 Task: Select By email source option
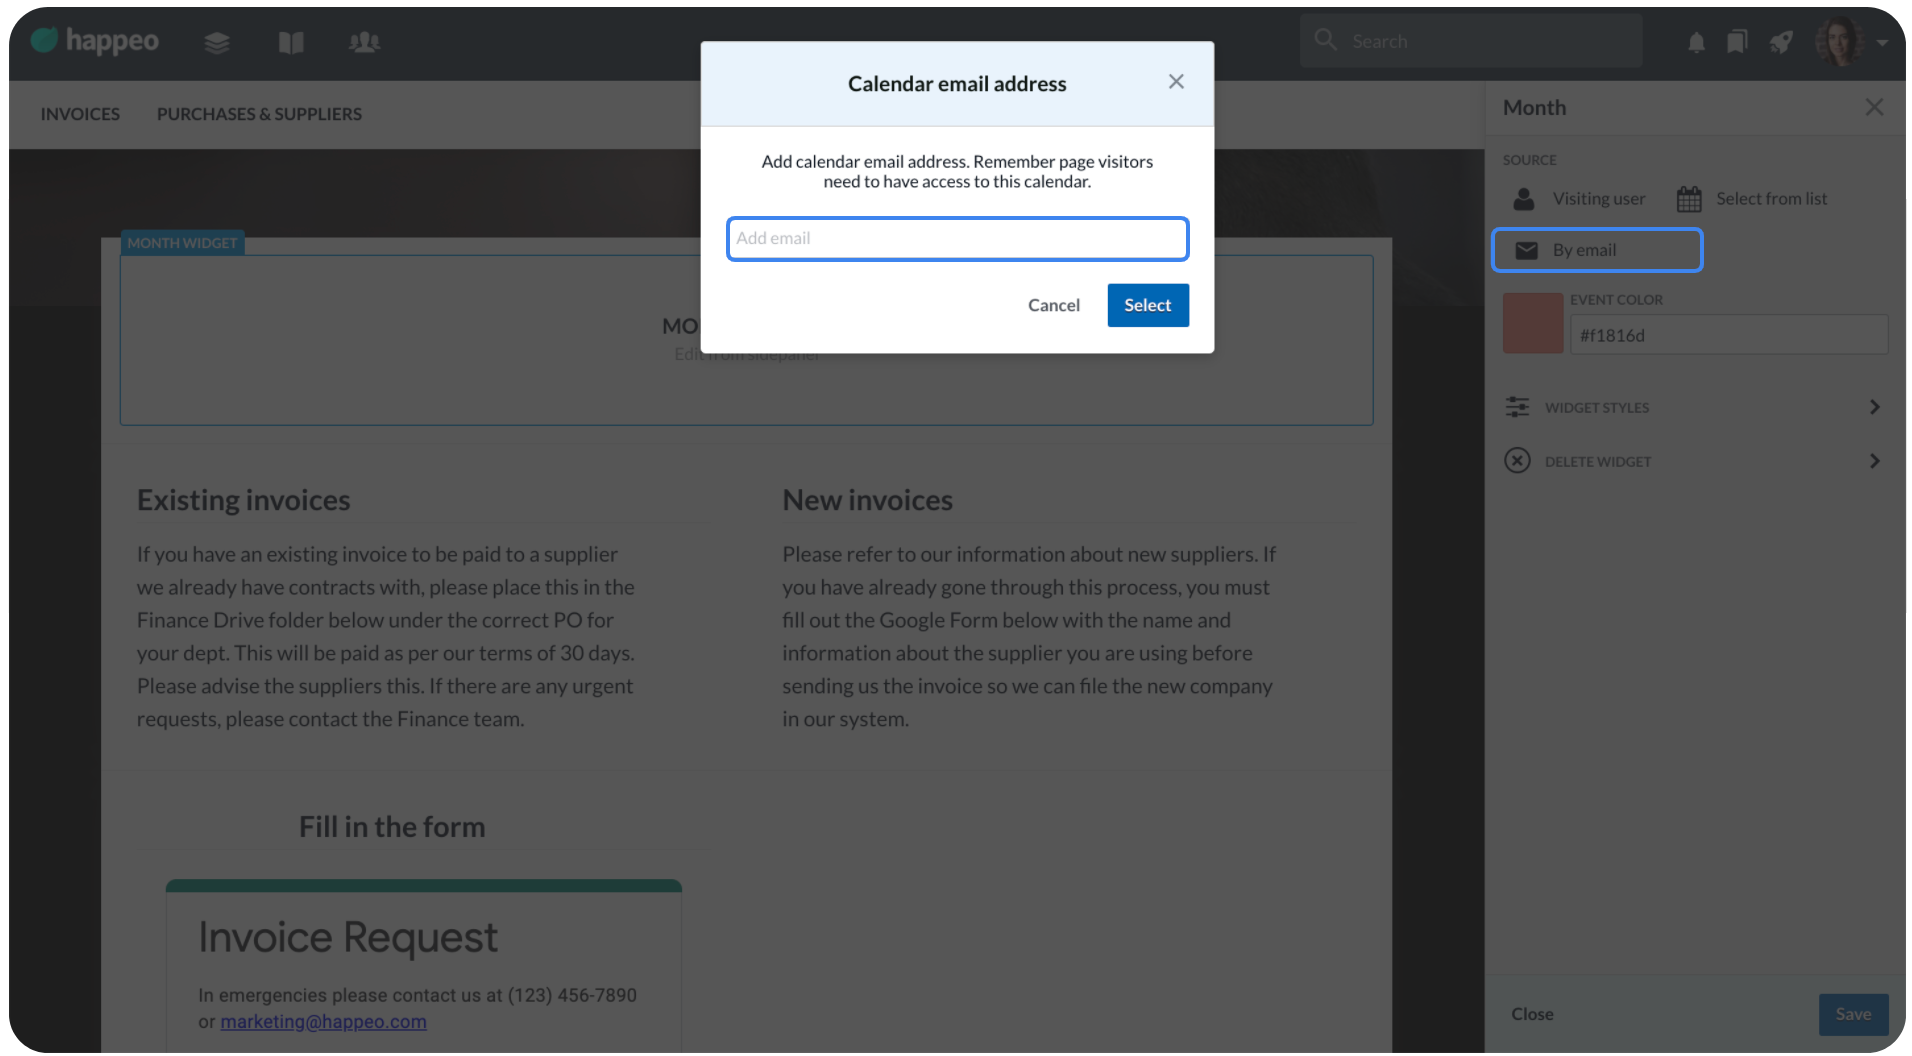point(1596,250)
